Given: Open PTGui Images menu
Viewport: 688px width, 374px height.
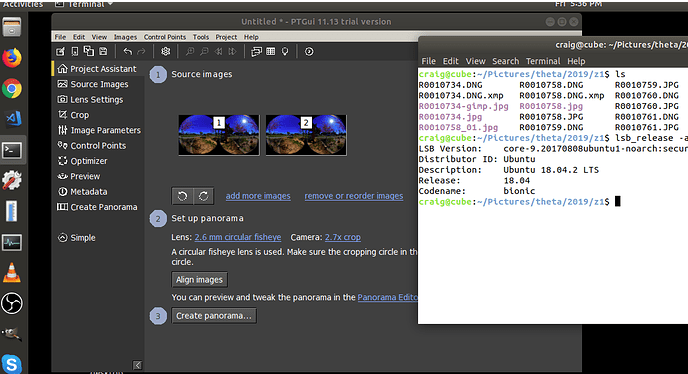Looking at the screenshot, I should coord(125,37).
